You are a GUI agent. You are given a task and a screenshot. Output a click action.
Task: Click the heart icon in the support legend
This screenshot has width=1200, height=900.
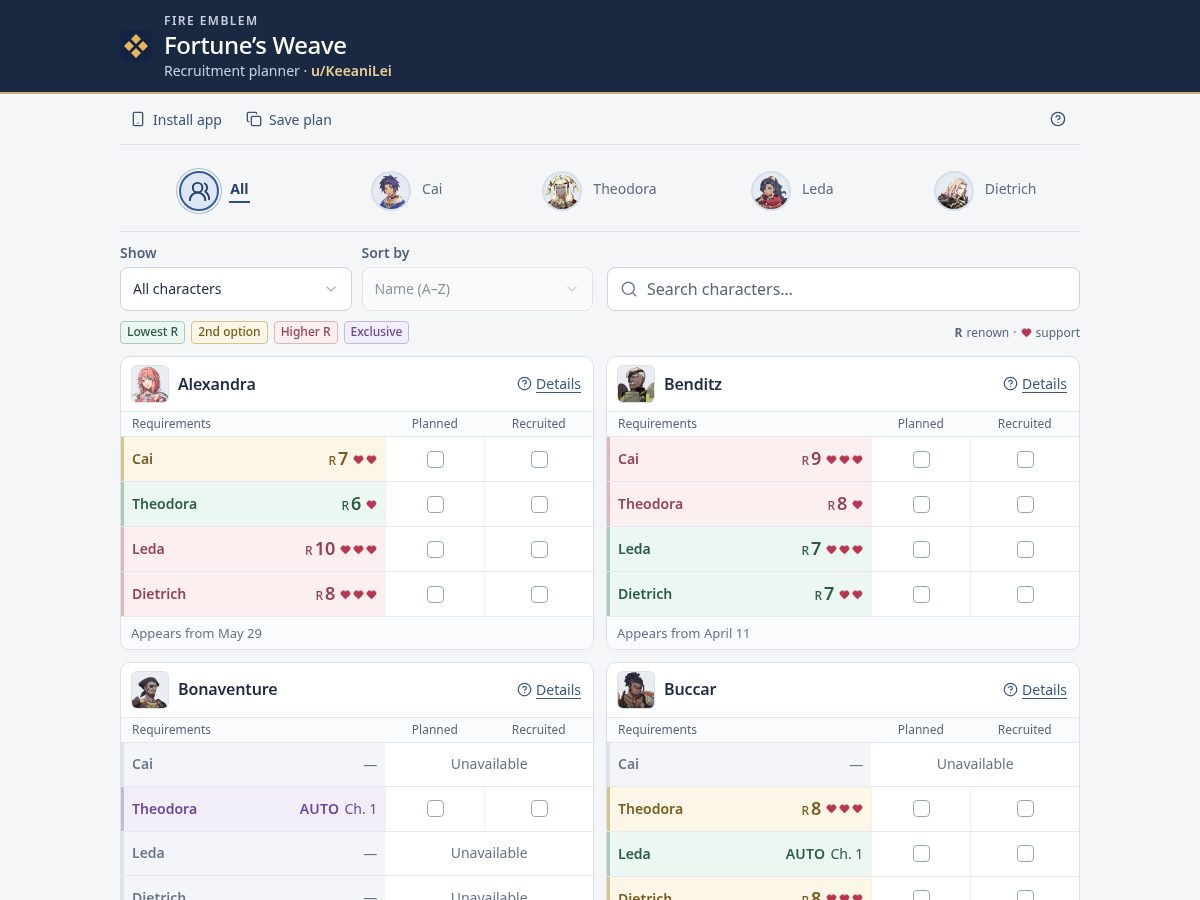(1026, 333)
